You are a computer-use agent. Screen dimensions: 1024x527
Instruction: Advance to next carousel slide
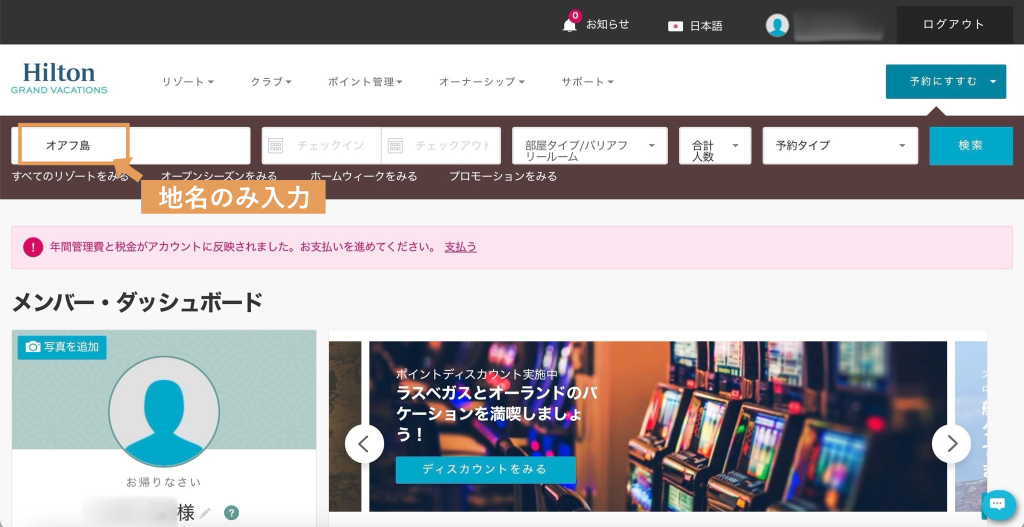pyautogui.click(x=951, y=443)
